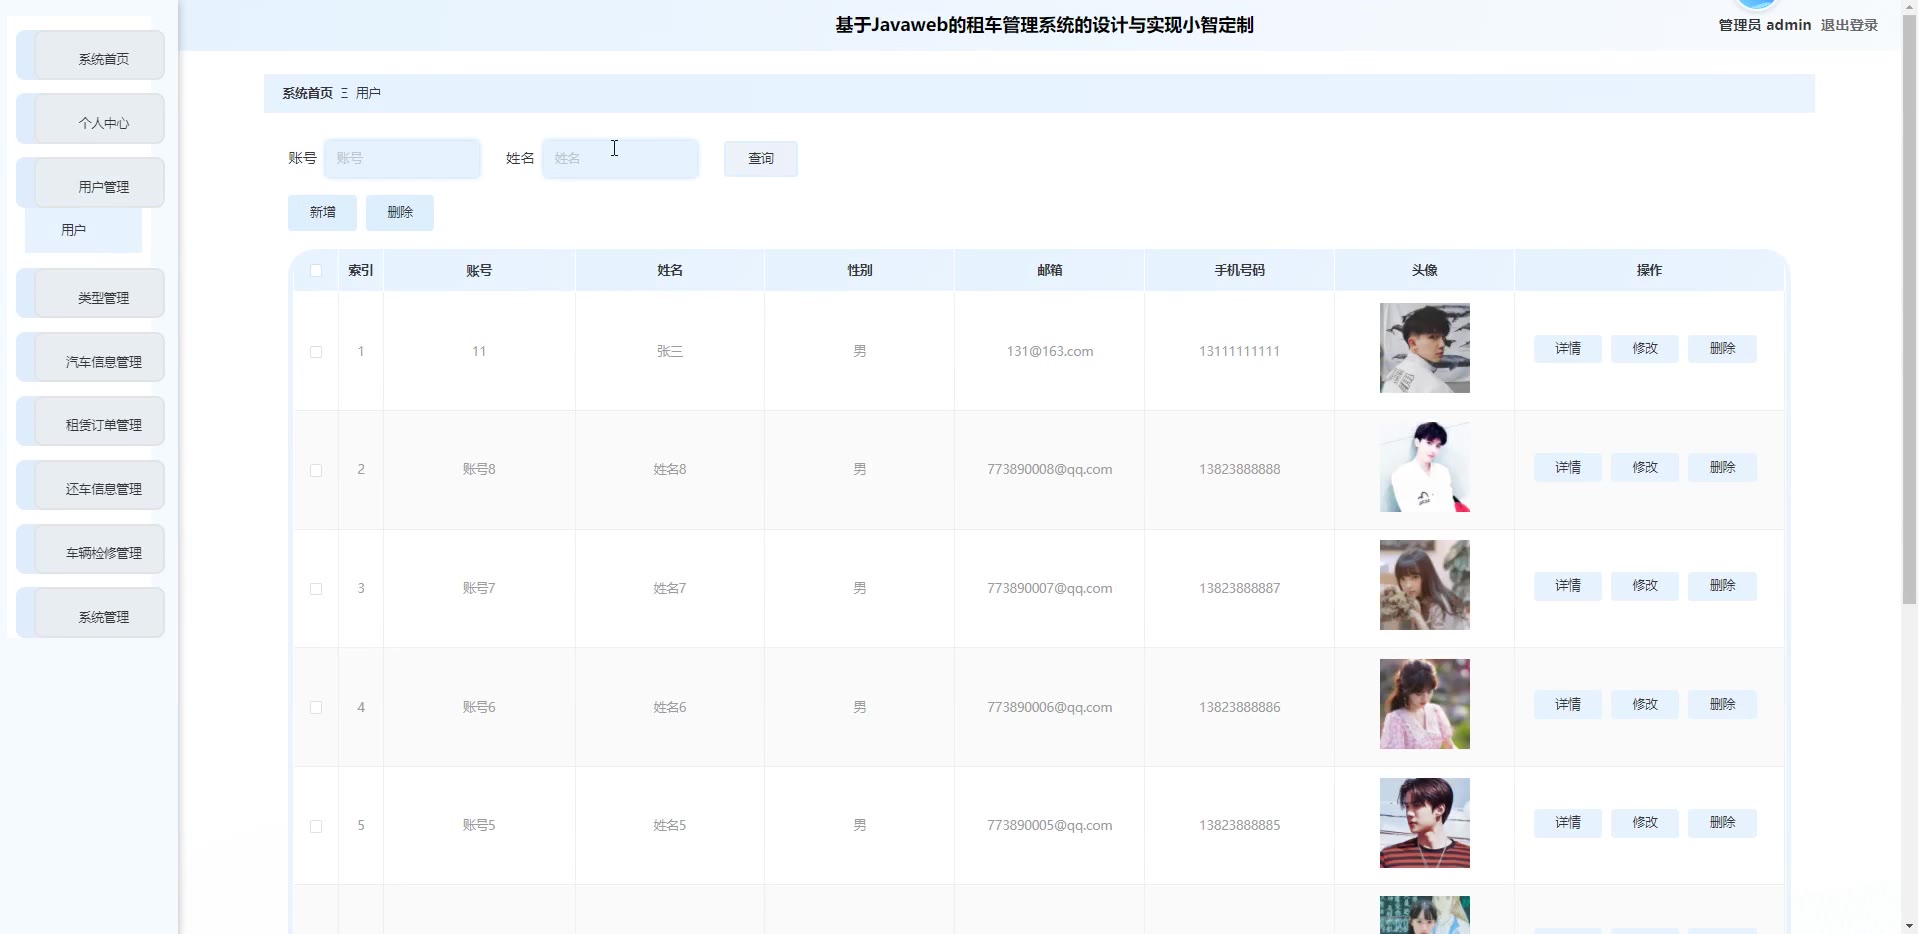Viewport: 1918px width, 934px height.
Task: Click the 姓名 search input field
Action: click(x=620, y=159)
